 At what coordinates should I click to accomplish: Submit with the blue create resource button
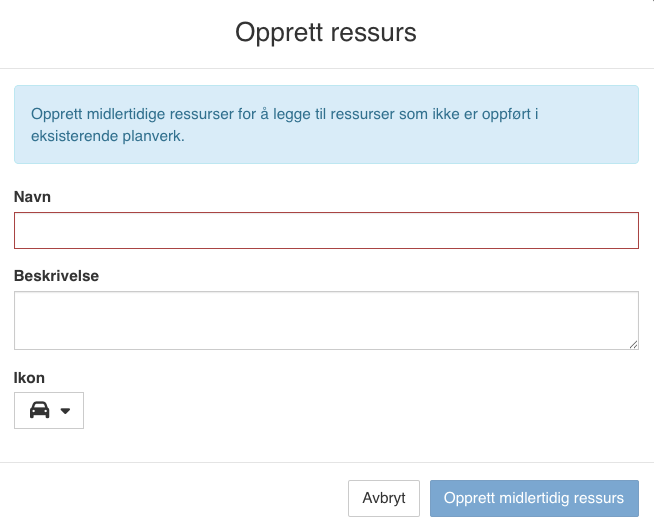[534, 498]
